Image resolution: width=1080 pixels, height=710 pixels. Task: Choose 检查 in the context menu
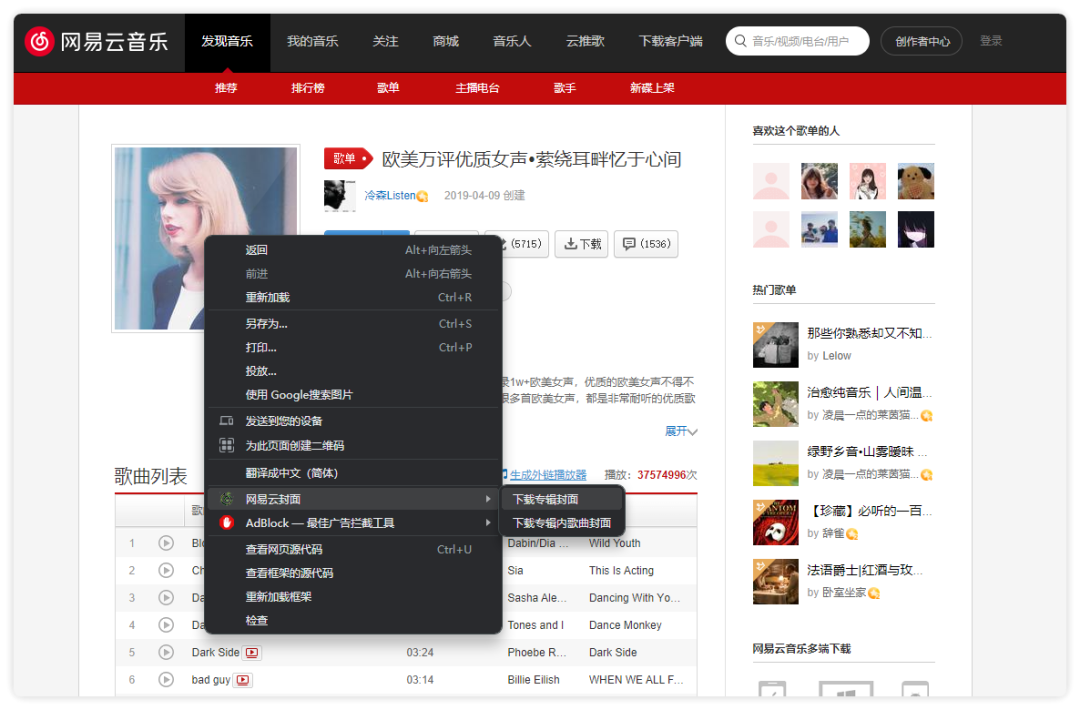[x=353, y=620]
